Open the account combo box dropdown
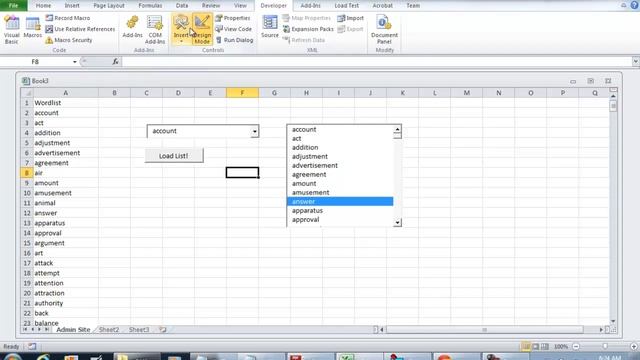Screen dimensions: 640x360 coord(255,131)
